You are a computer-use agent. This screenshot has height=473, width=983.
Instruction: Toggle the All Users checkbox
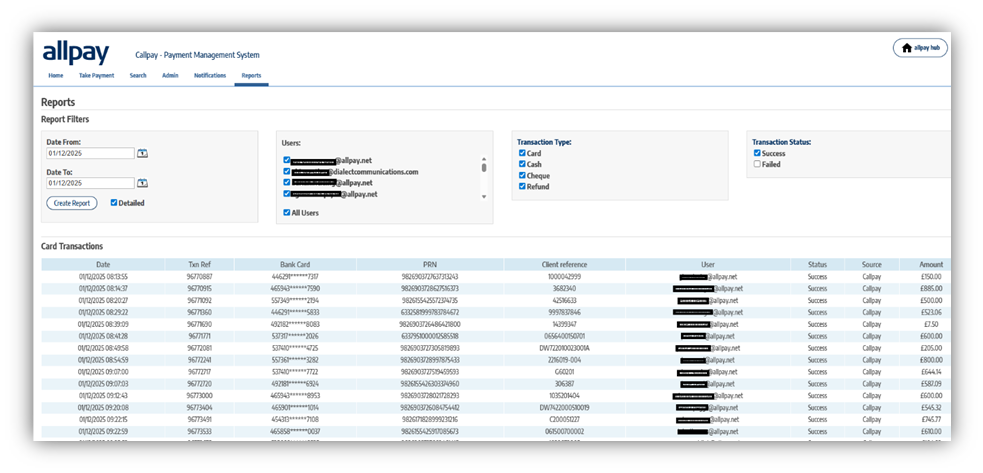click(286, 213)
